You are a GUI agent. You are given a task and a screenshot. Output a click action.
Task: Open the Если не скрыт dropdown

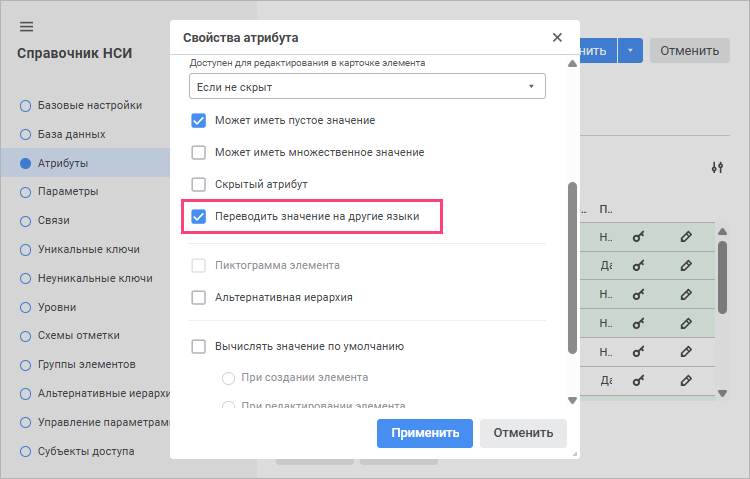click(x=367, y=87)
